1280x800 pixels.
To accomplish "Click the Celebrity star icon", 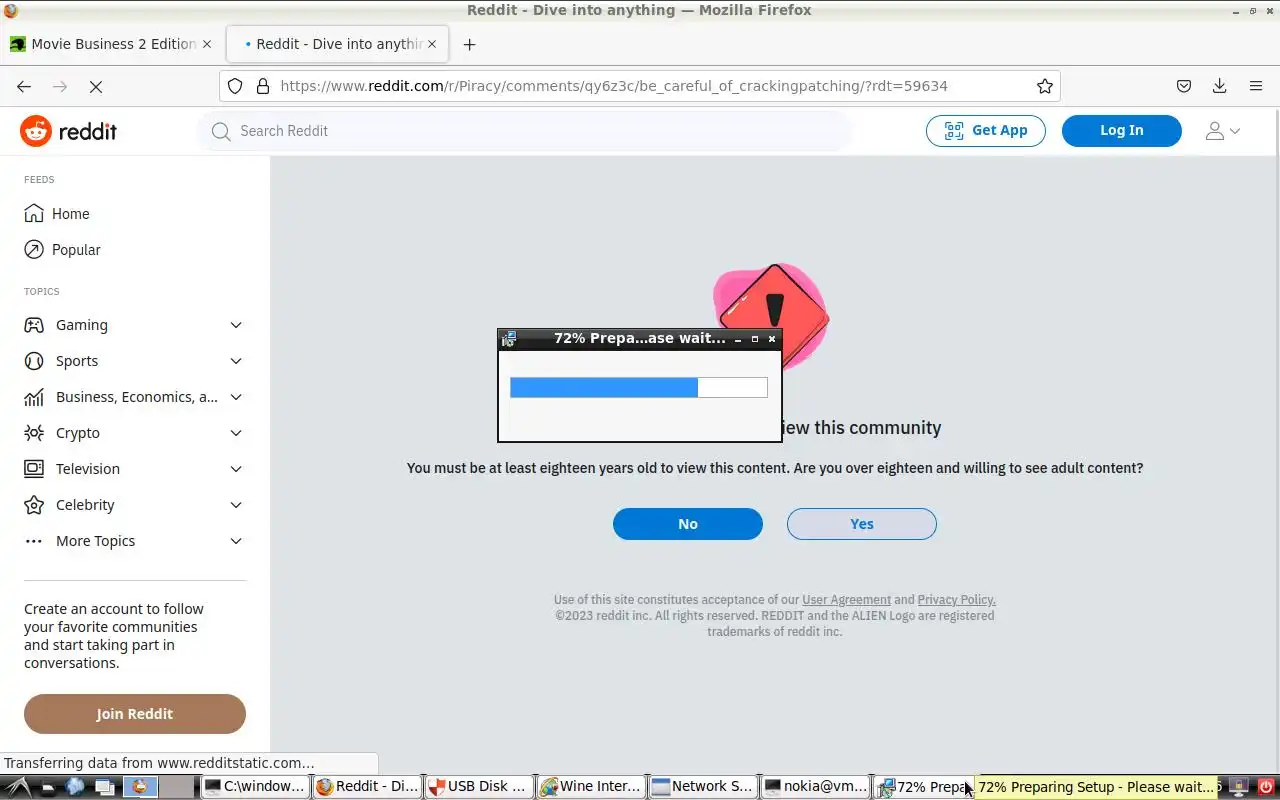I will [x=34, y=505].
